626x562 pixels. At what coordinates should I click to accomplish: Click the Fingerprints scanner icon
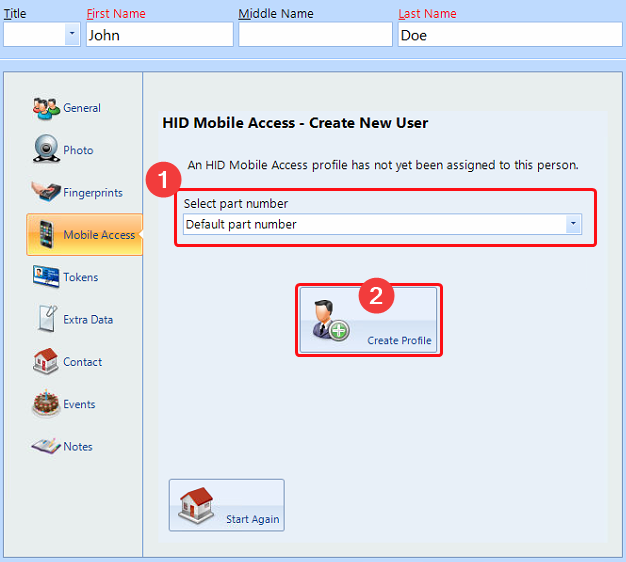46,192
